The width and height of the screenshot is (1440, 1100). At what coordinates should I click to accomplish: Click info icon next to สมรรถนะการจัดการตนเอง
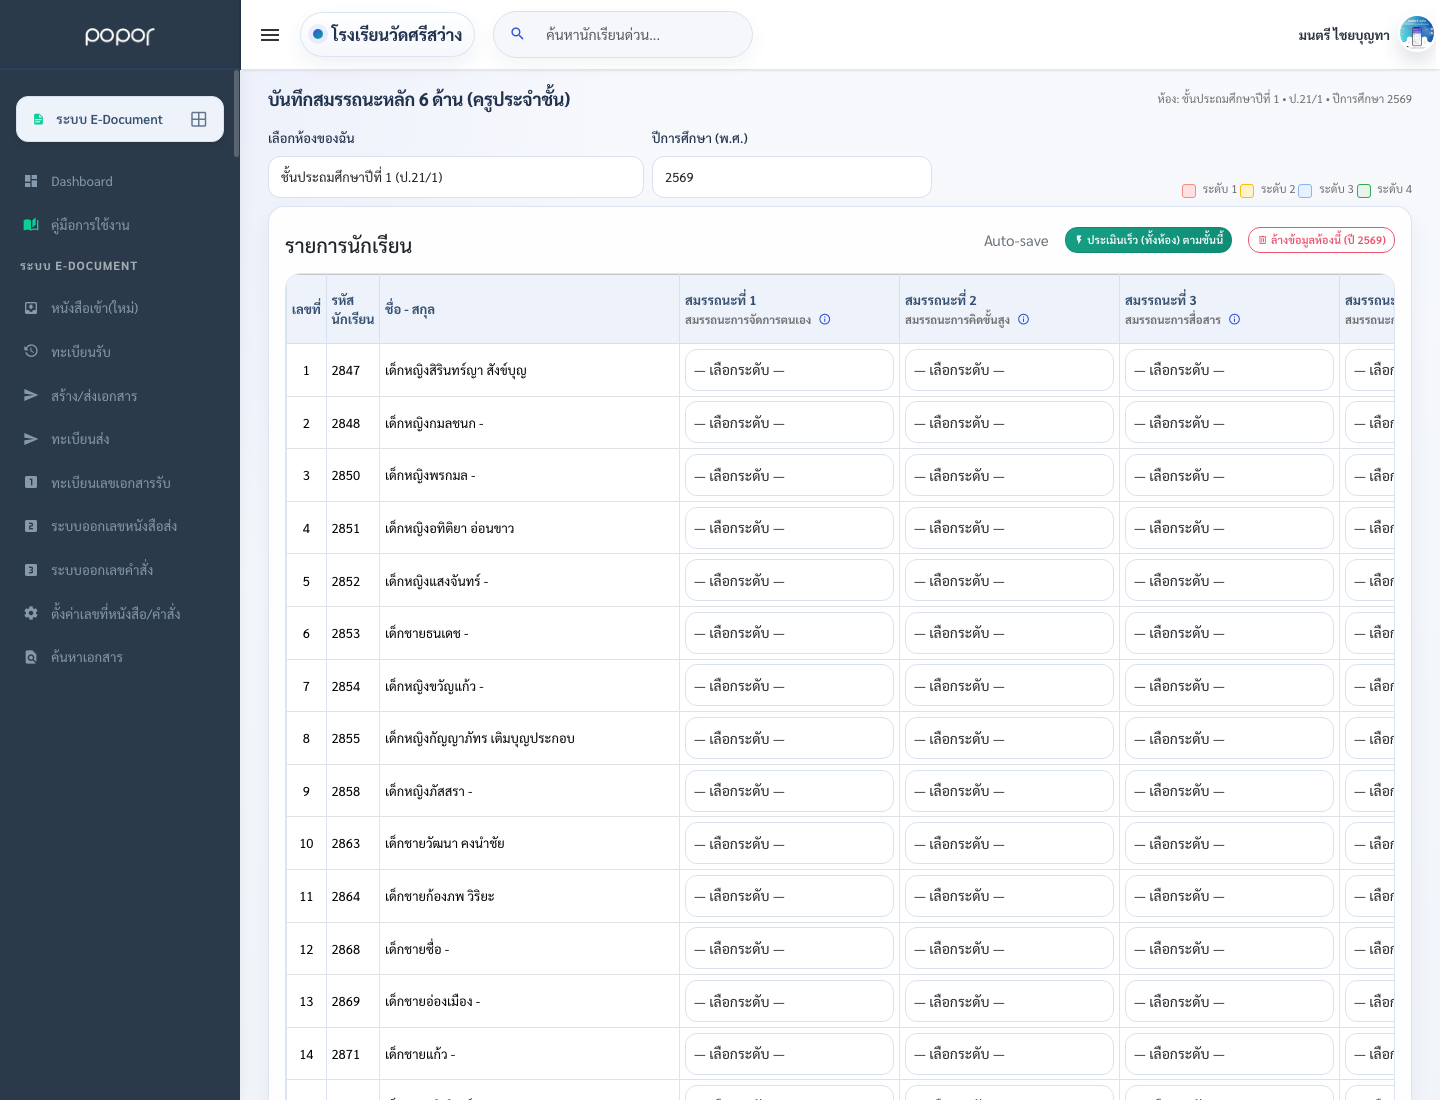[825, 320]
